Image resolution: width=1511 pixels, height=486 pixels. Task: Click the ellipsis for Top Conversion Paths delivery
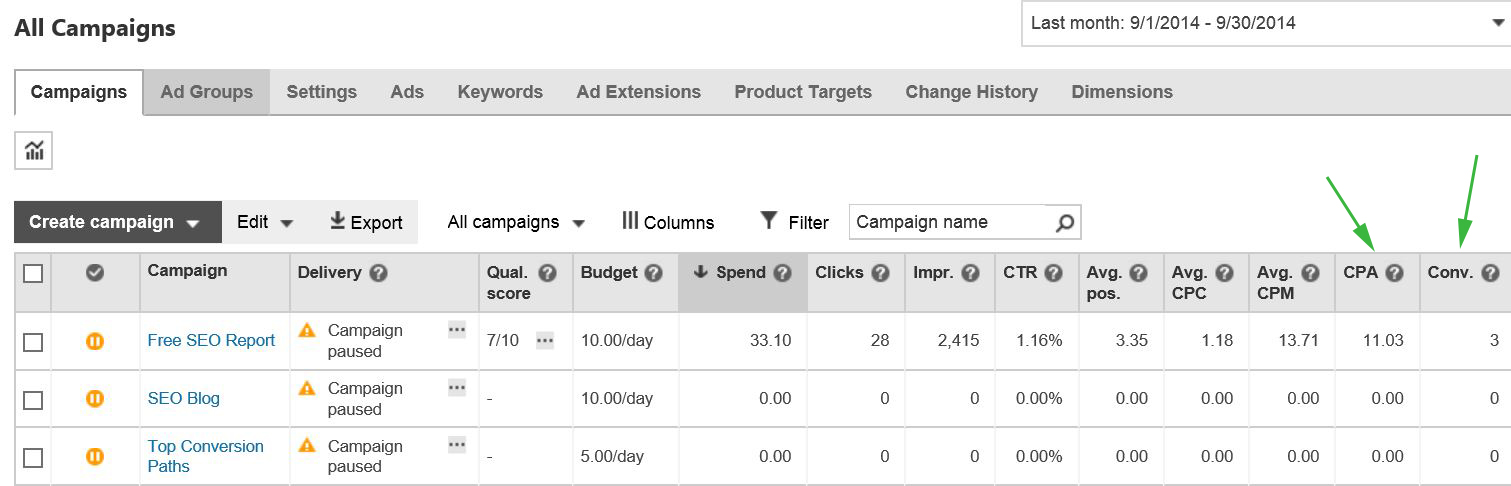457,445
